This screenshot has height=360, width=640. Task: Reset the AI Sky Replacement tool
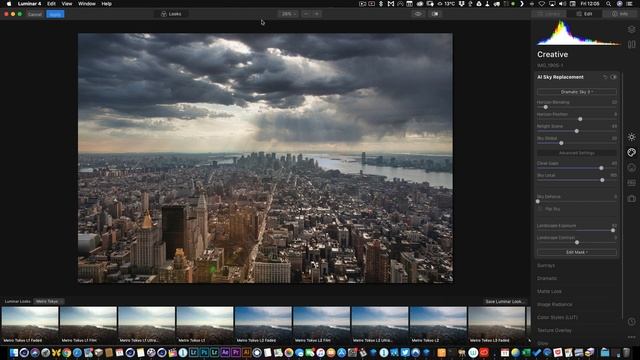pos(605,77)
